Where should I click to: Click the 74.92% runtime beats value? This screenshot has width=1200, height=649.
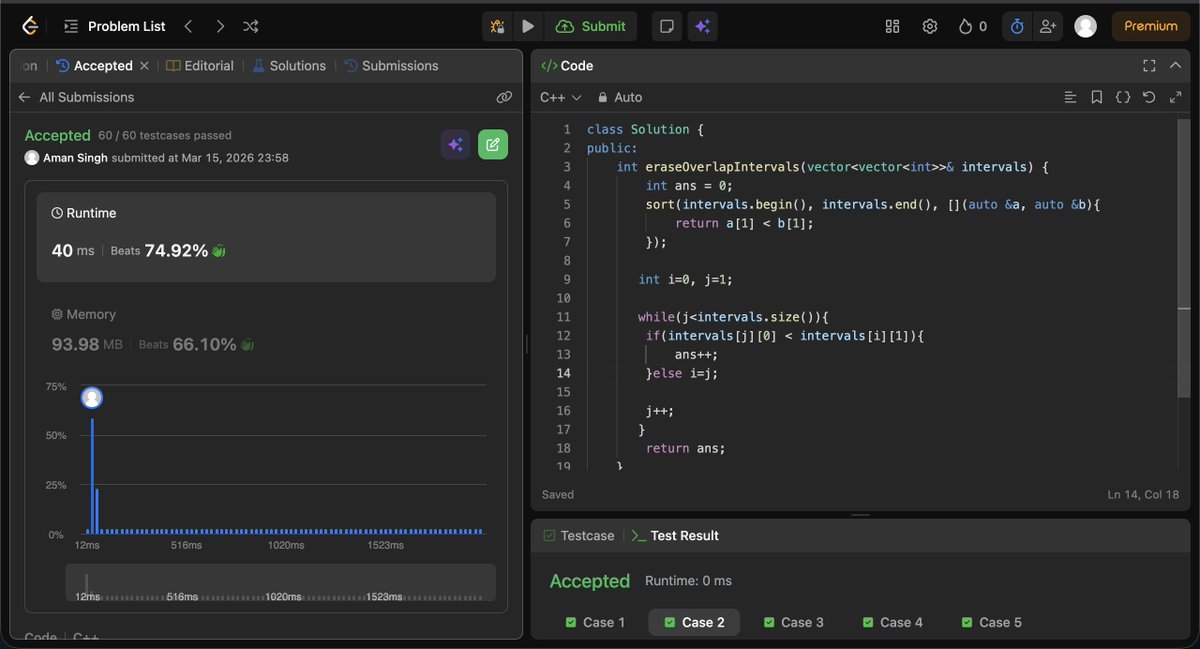point(176,250)
